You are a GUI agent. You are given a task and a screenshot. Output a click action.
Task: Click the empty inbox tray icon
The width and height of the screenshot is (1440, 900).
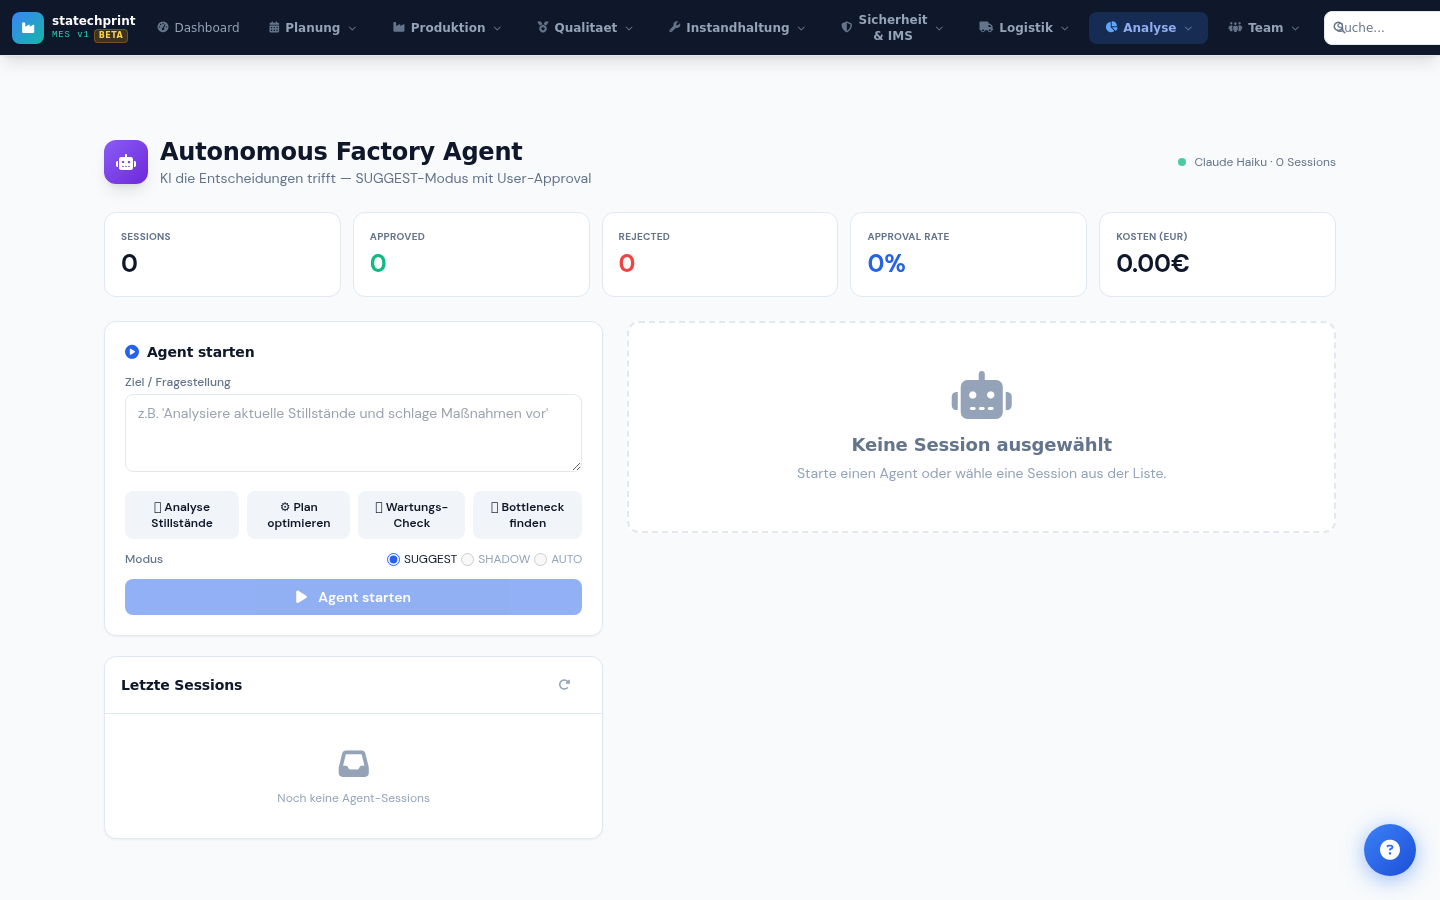354,764
